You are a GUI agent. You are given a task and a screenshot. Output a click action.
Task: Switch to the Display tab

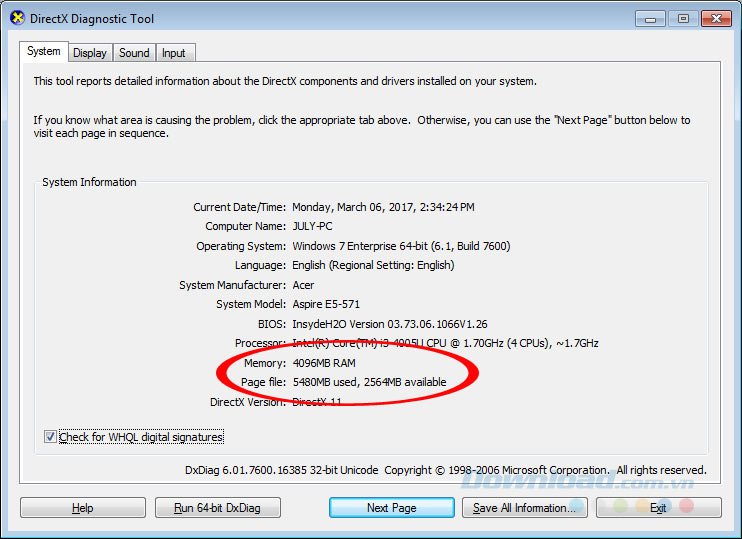pos(90,53)
